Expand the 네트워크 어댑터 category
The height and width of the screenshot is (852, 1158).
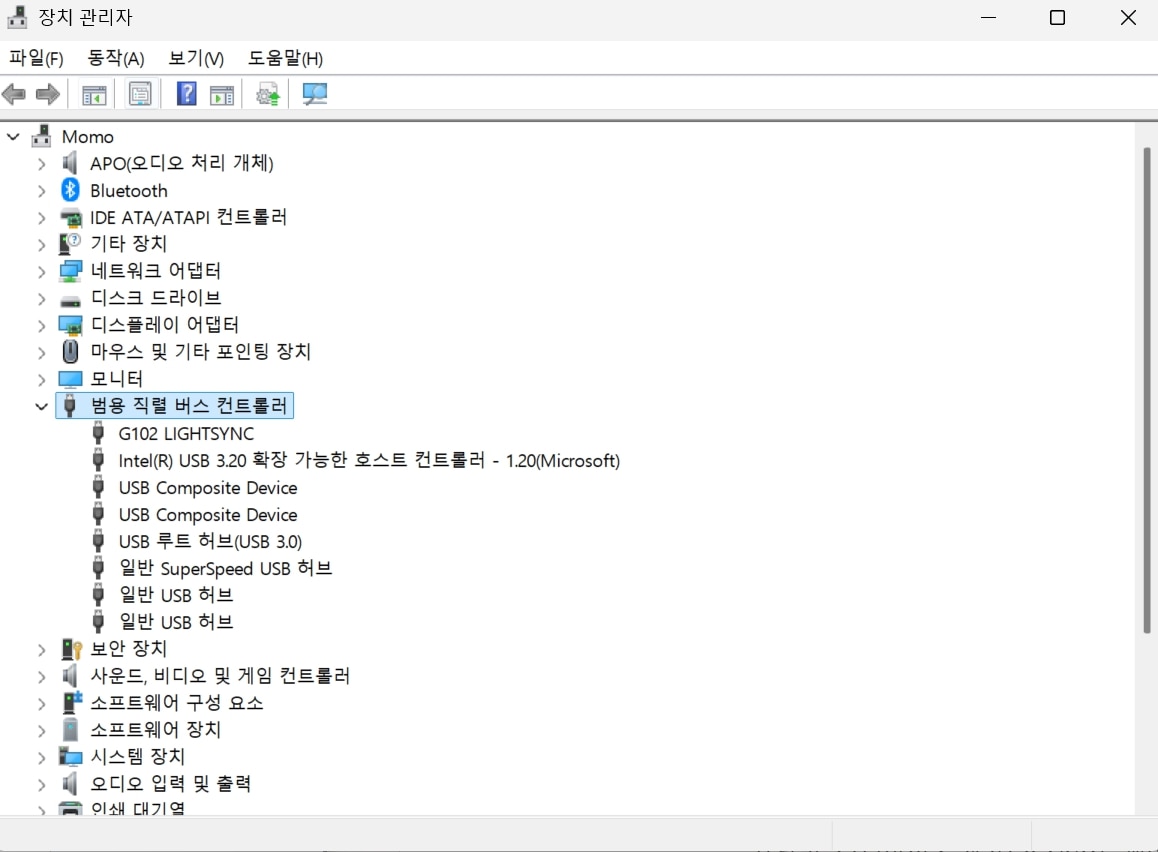pyautogui.click(x=41, y=272)
